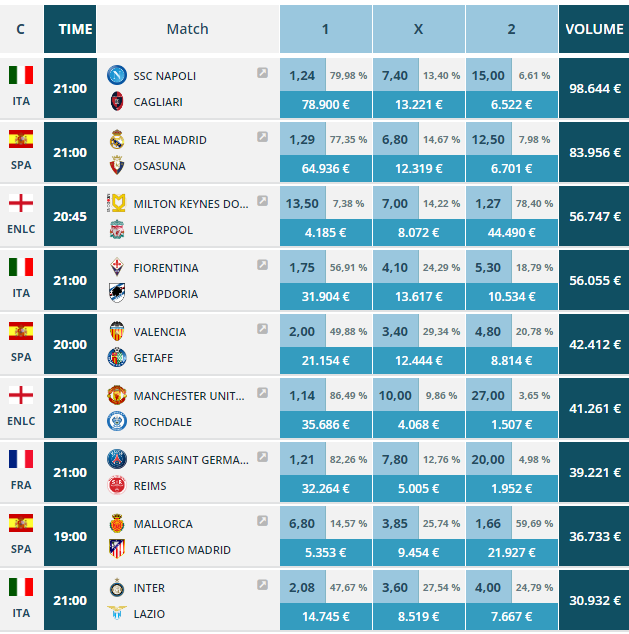Click the Real Madrid club crest
The image size is (629, 634).
click(x=116, y=140)
